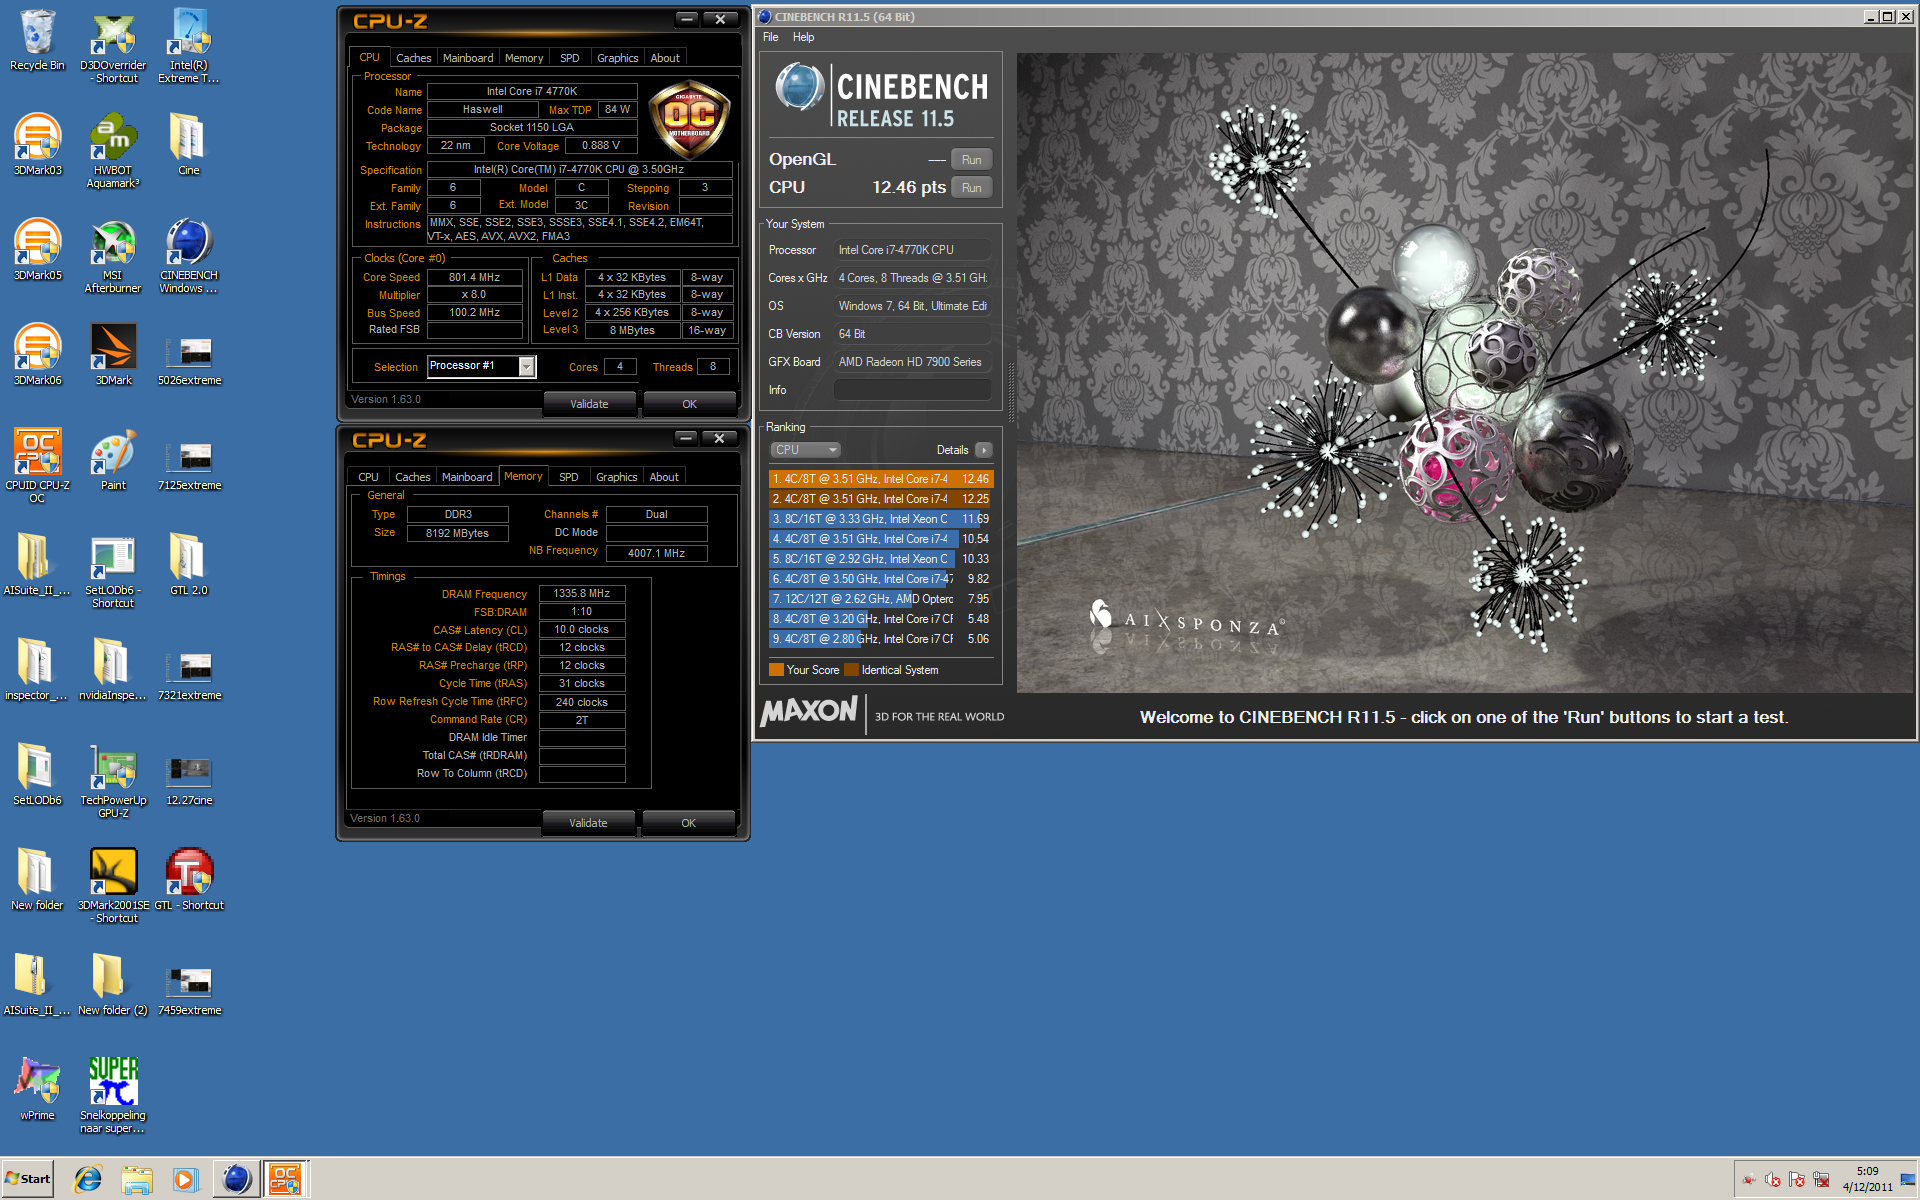This screenshot has width=1920, height=1200.
Task: Click the orange Your Score legend swatch
Action: pyautogui.click(x=776, y=670)
